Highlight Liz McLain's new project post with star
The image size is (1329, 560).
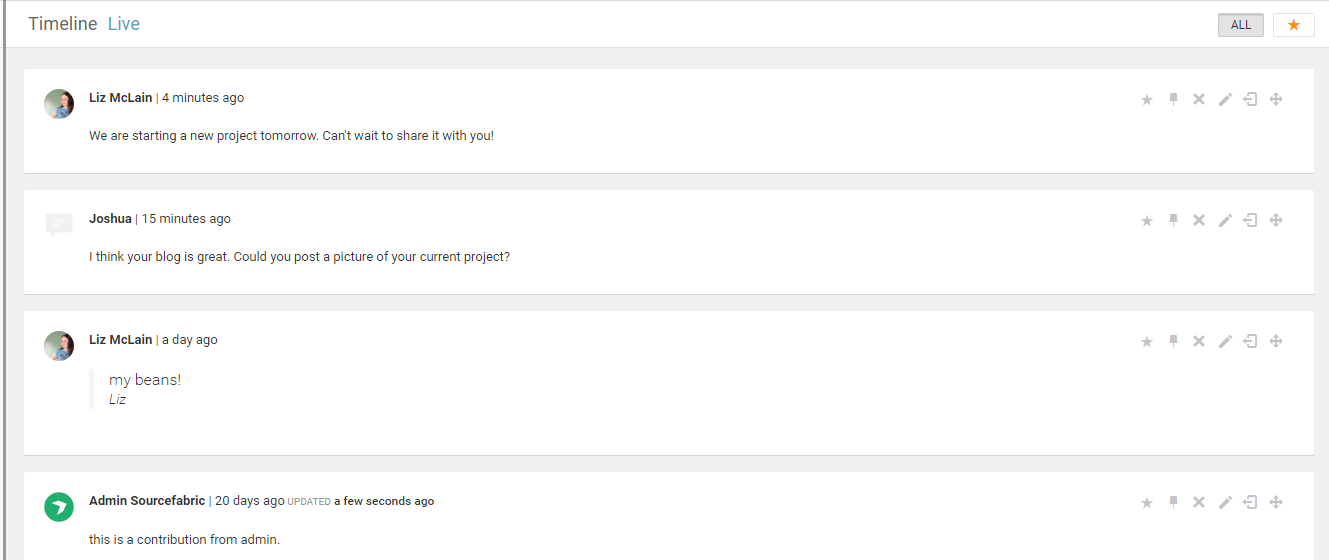(1147, 99)
